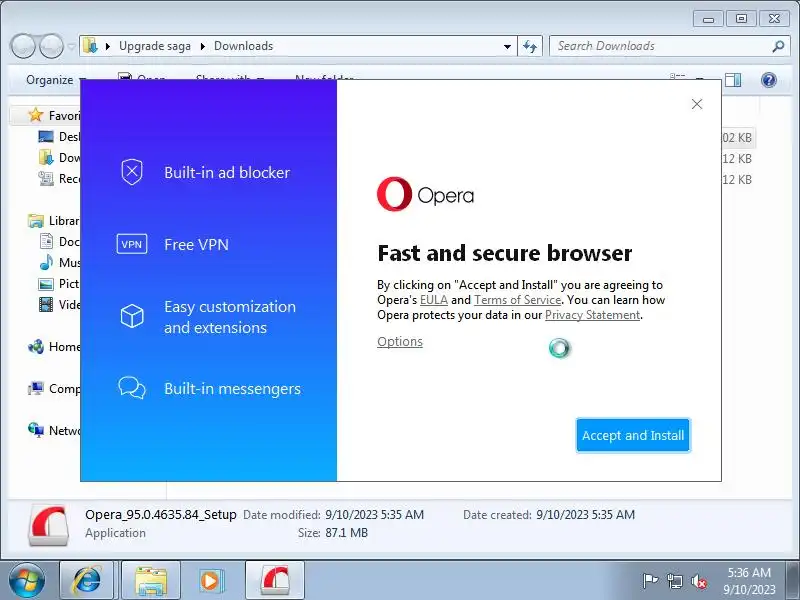The image size is (800, 600).
Task: Click Easy customization and extensions text
Action: [230, 317]
